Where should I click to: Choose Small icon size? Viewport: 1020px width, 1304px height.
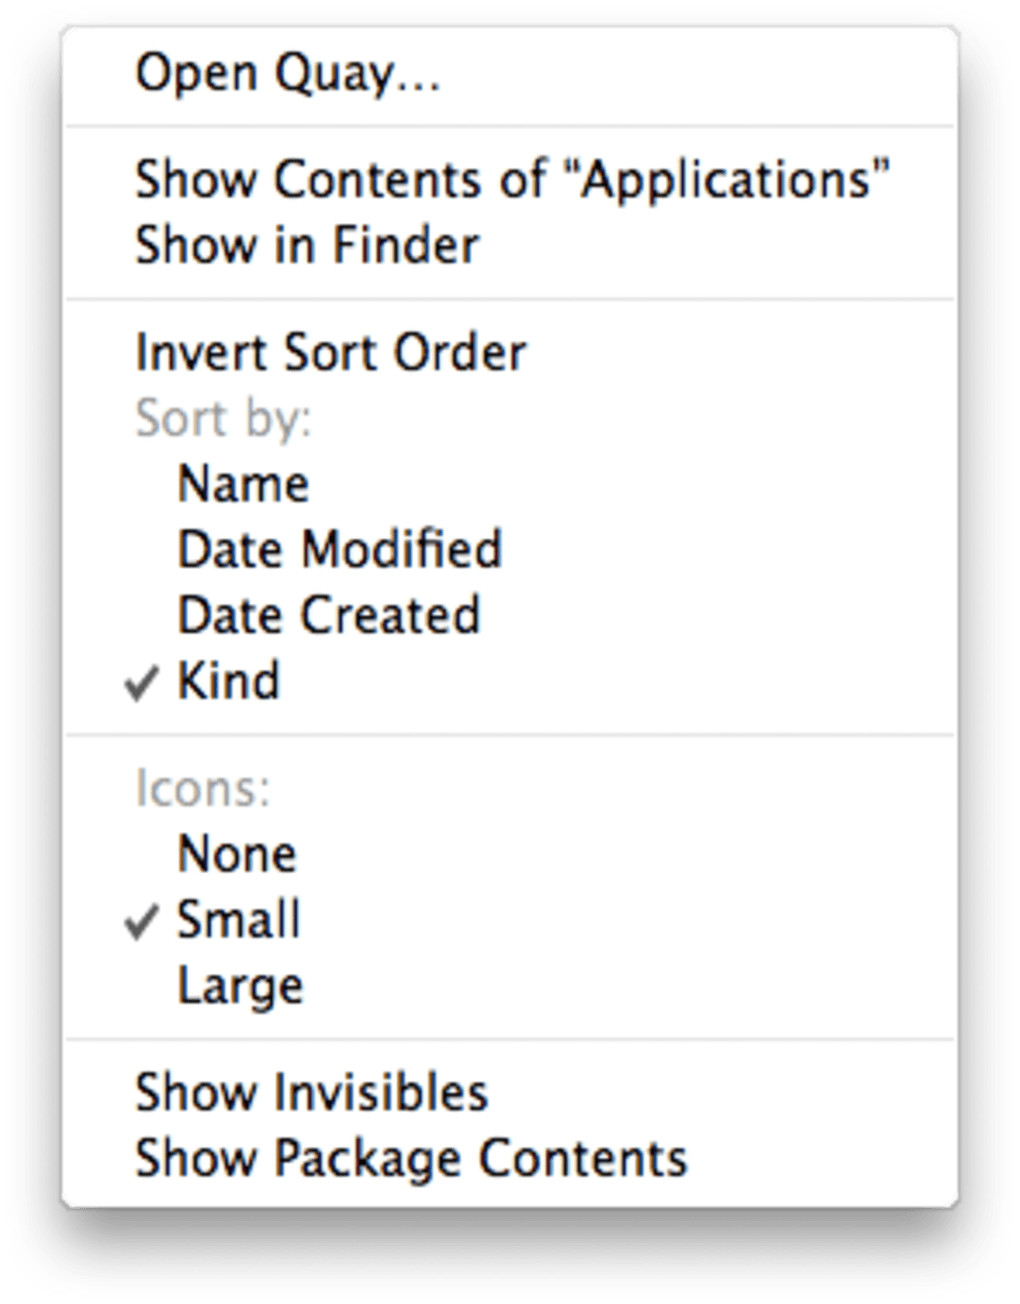point(238,920)
